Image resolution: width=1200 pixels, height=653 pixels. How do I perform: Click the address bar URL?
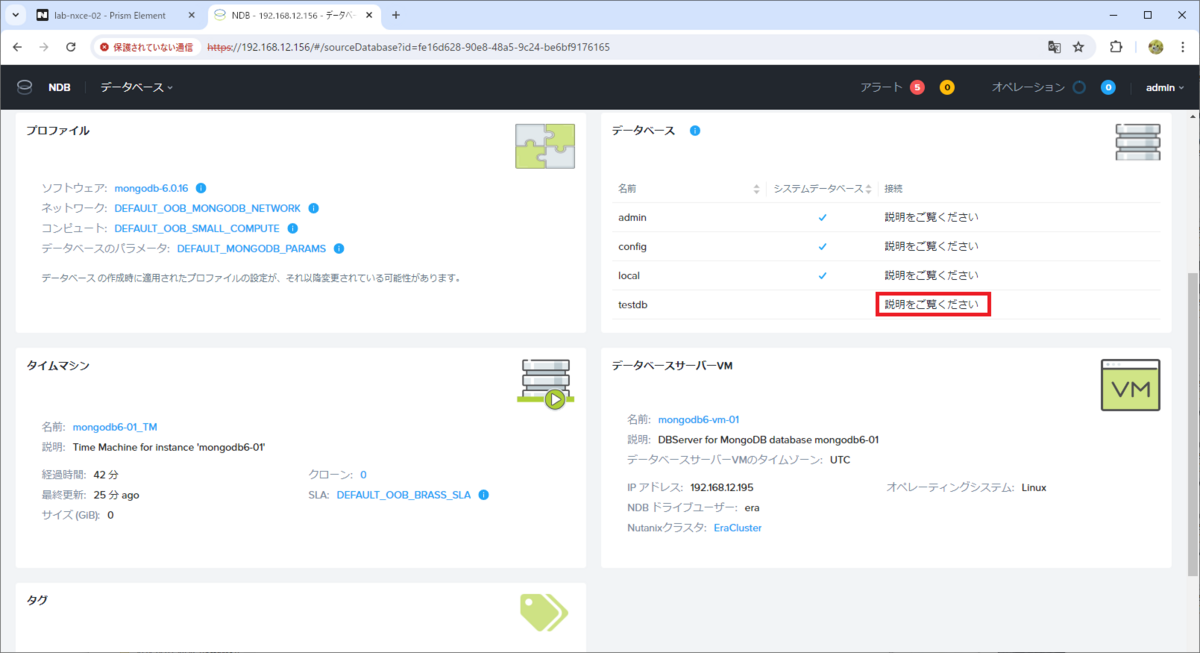pos(408,47)
